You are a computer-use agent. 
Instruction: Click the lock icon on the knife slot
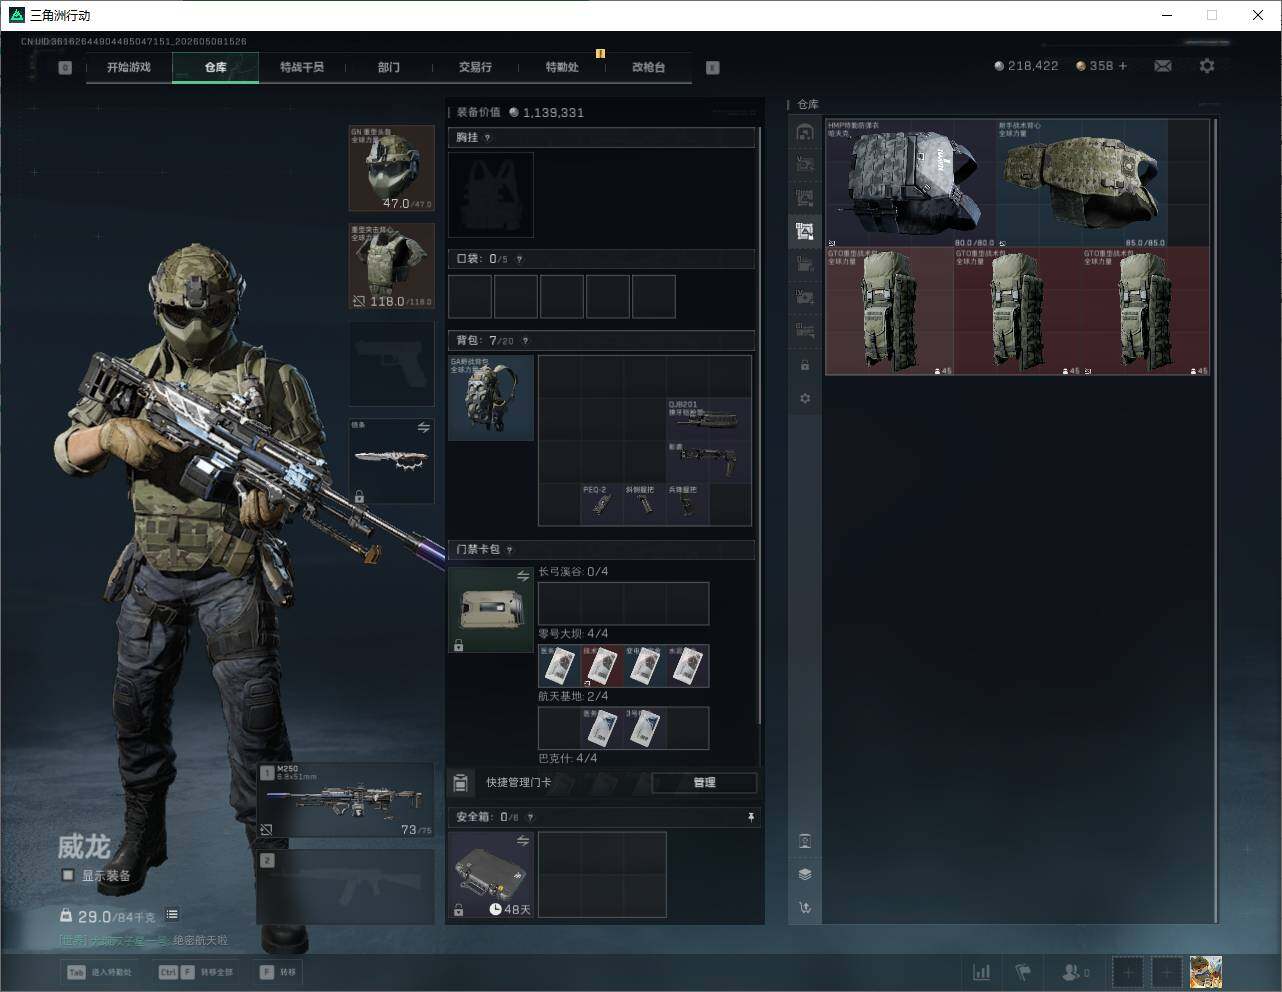[359, 496]
